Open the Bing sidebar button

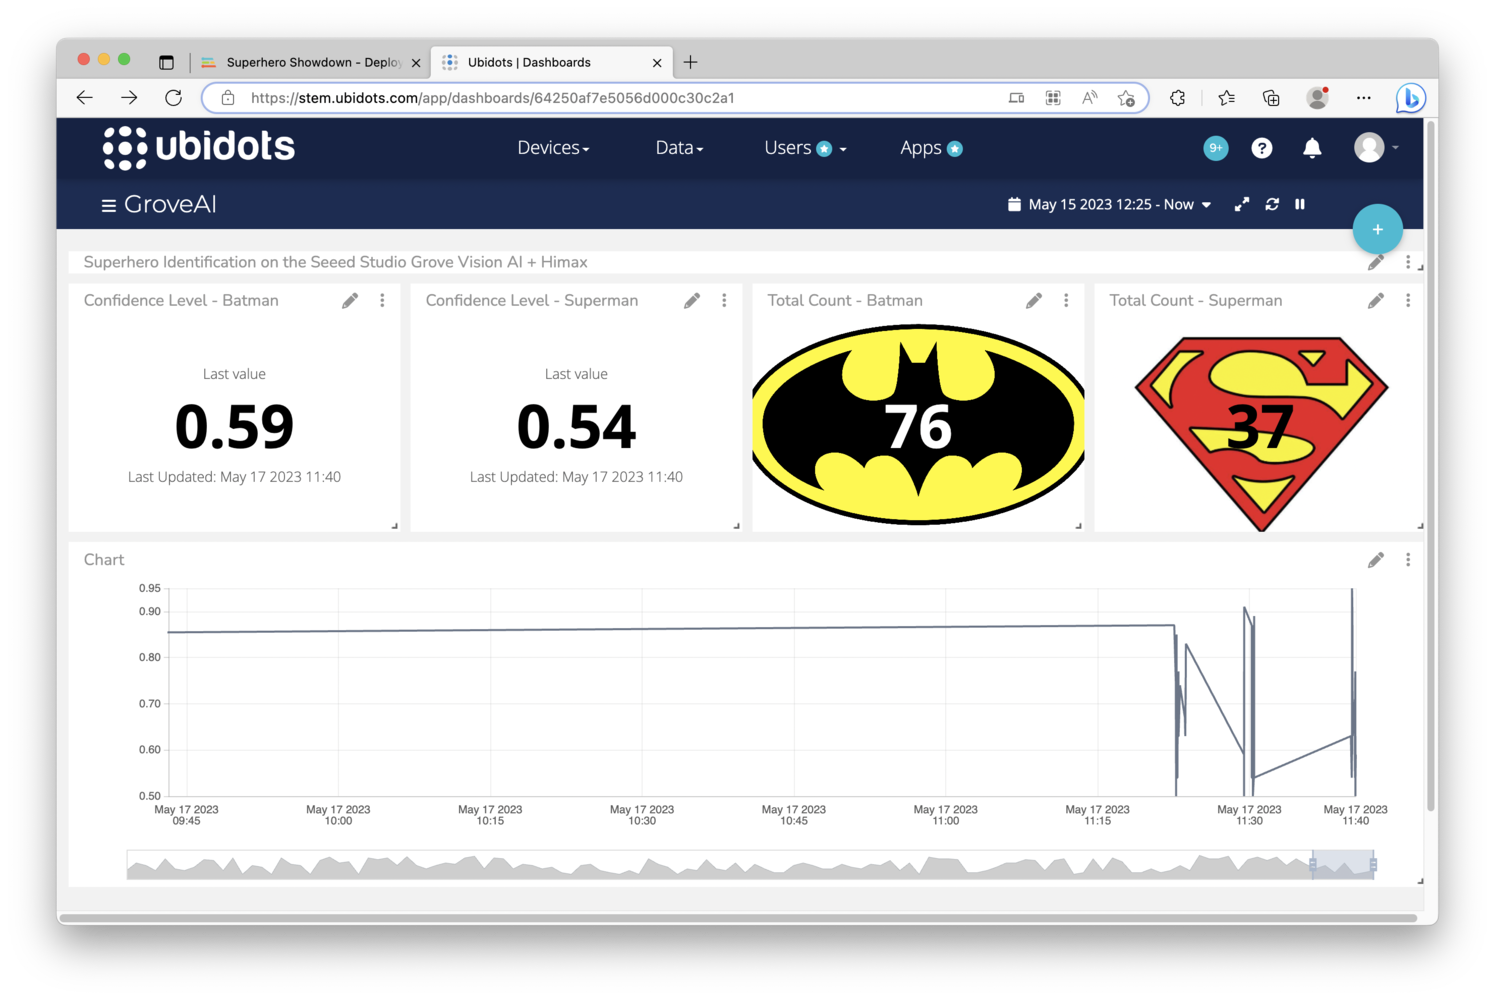point(1410,98)
